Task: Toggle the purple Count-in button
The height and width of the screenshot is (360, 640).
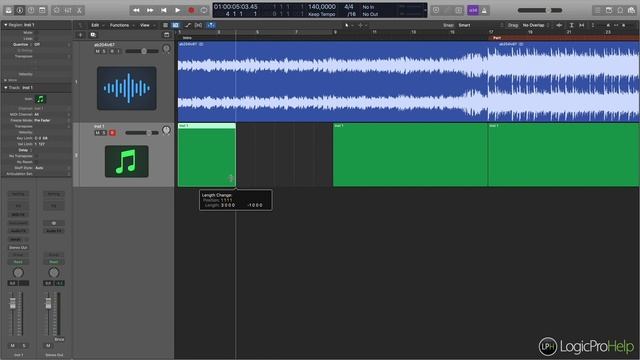Action: pos(473,10)
